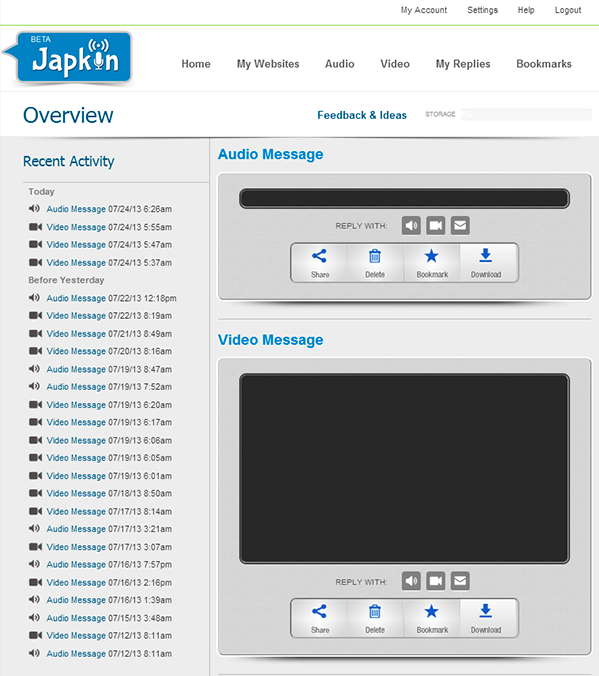Bookmark the Audio Message with star icon

click(x=432, y=263)
